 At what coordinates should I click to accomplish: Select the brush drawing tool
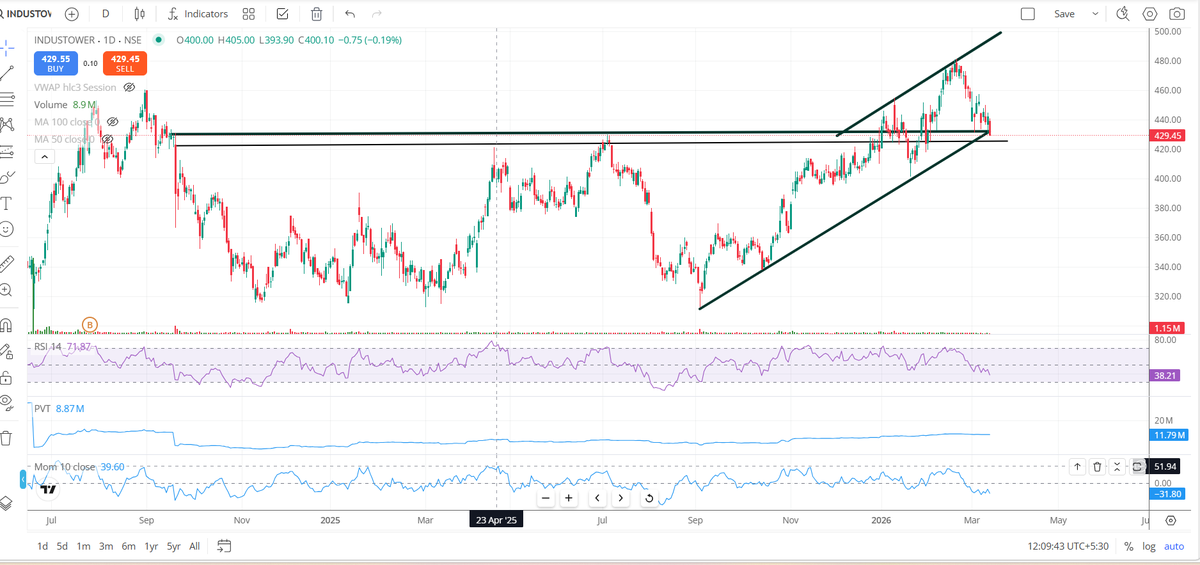click(7, 177)
